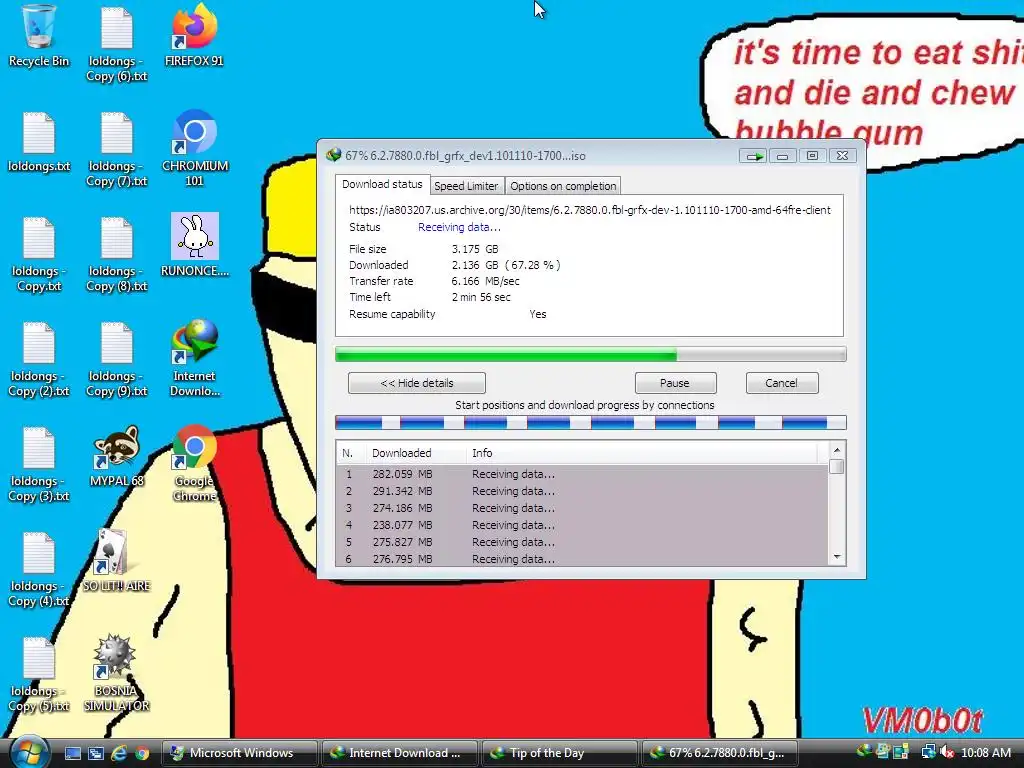Select the loldongs - Copy (7).txt file
Viewport: 1024px width, 768px height.
coord(116,150)
